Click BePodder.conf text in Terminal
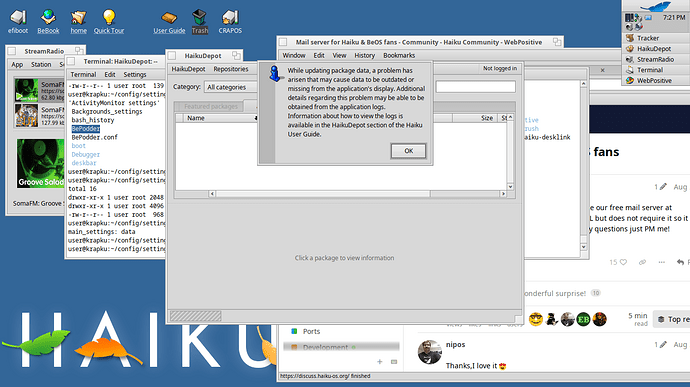 [95, 137]
